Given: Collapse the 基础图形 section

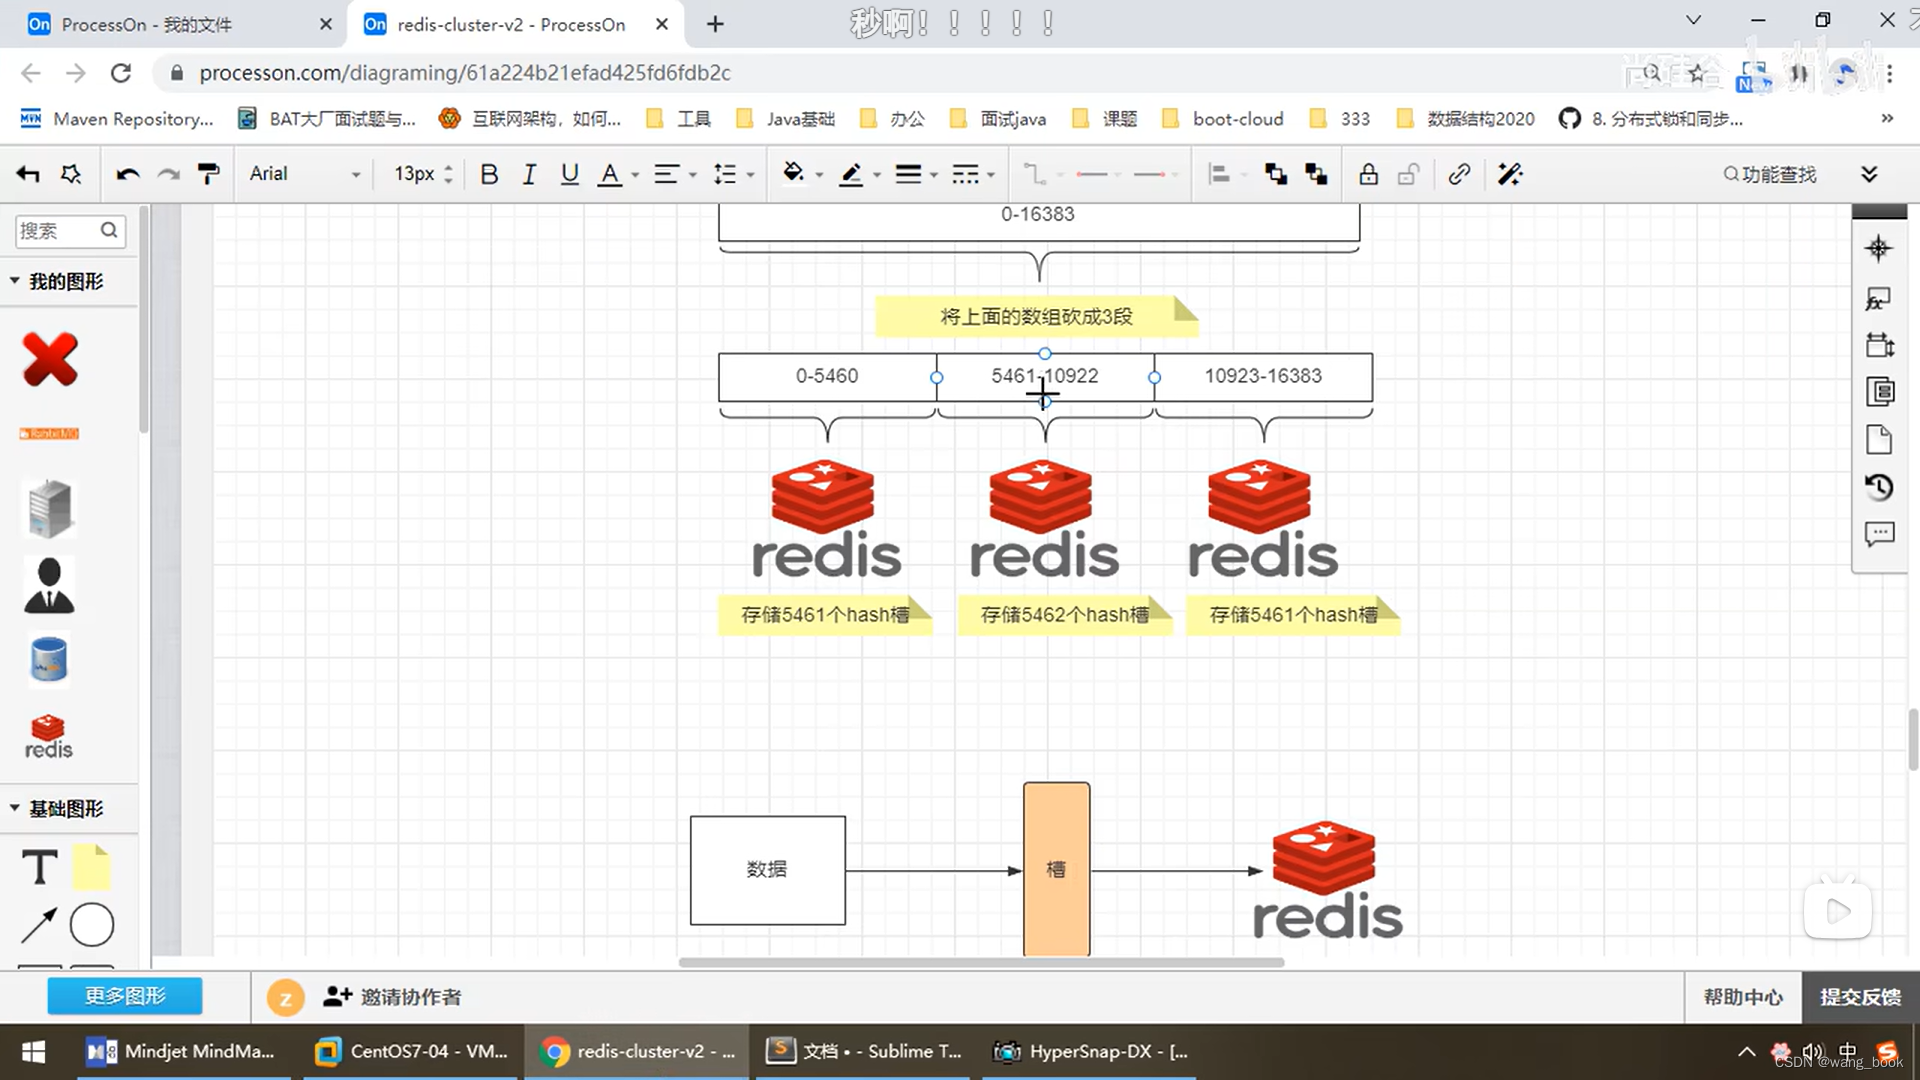Looking at the screenshot, I should (x=15, y=808).
